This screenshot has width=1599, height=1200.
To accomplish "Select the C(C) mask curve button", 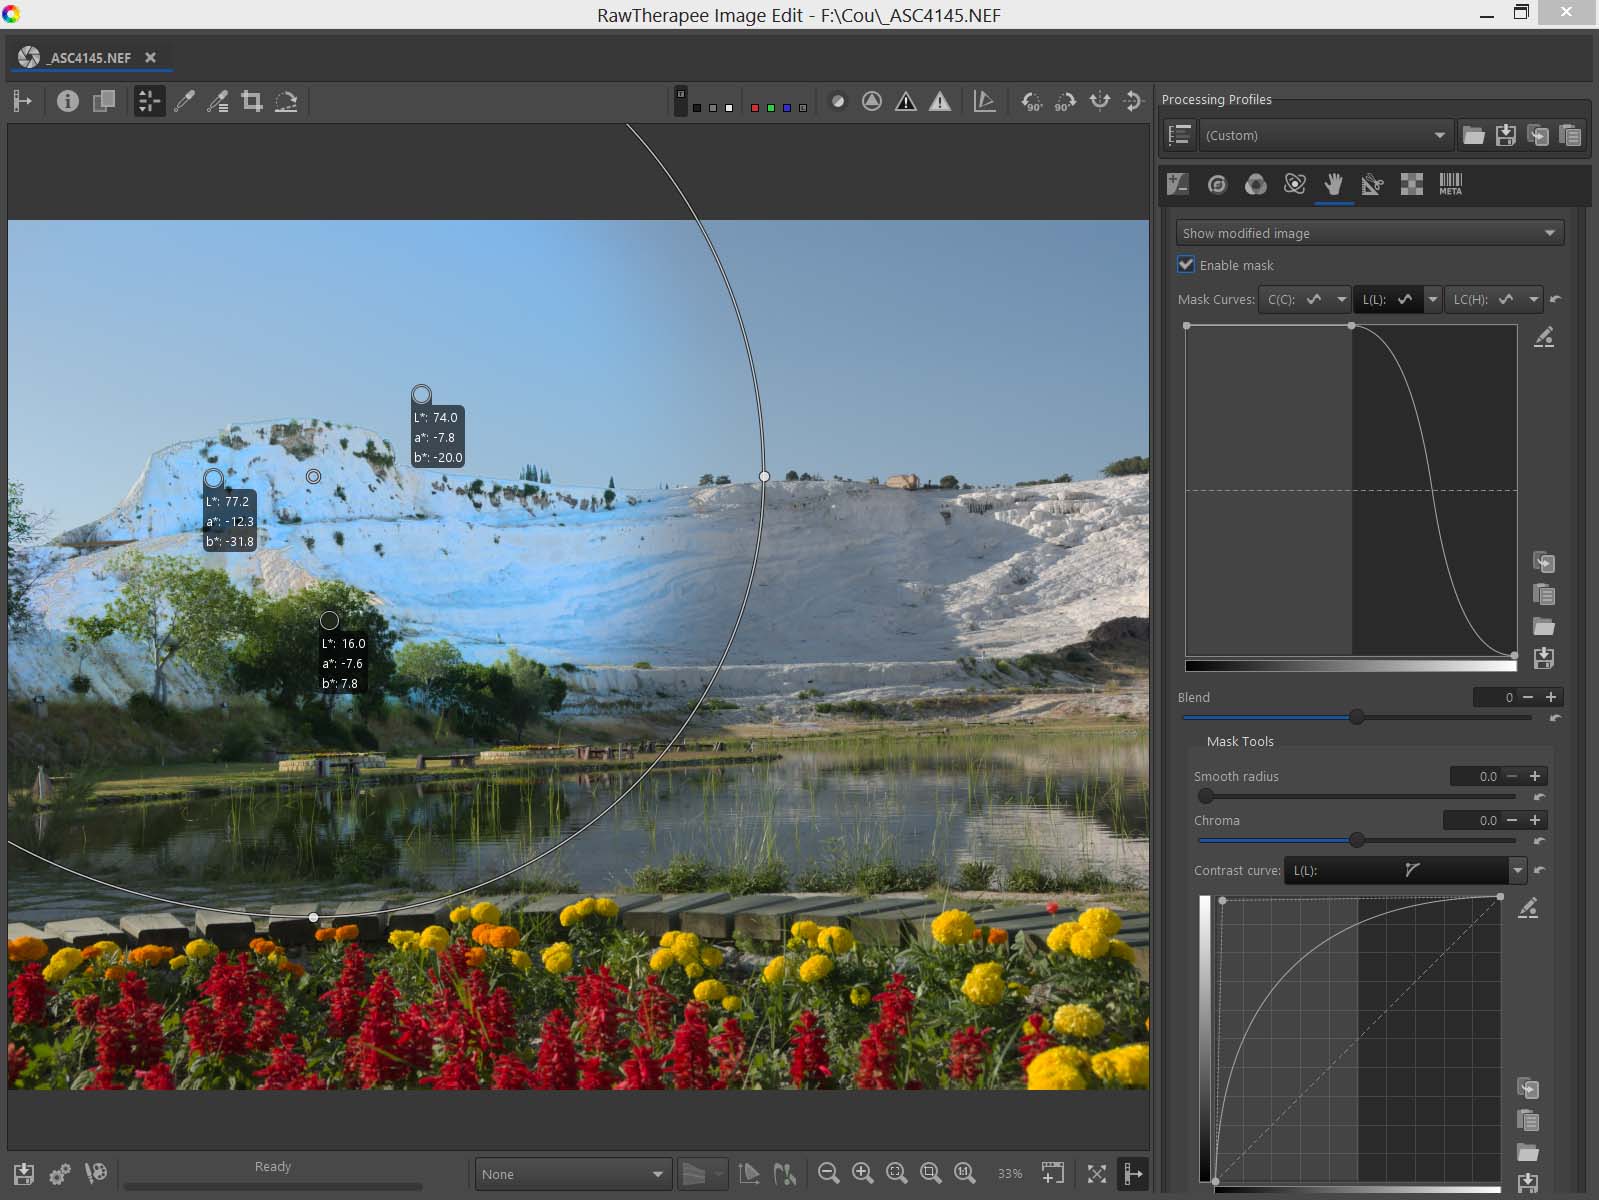I will click(x=1294, y=299).
